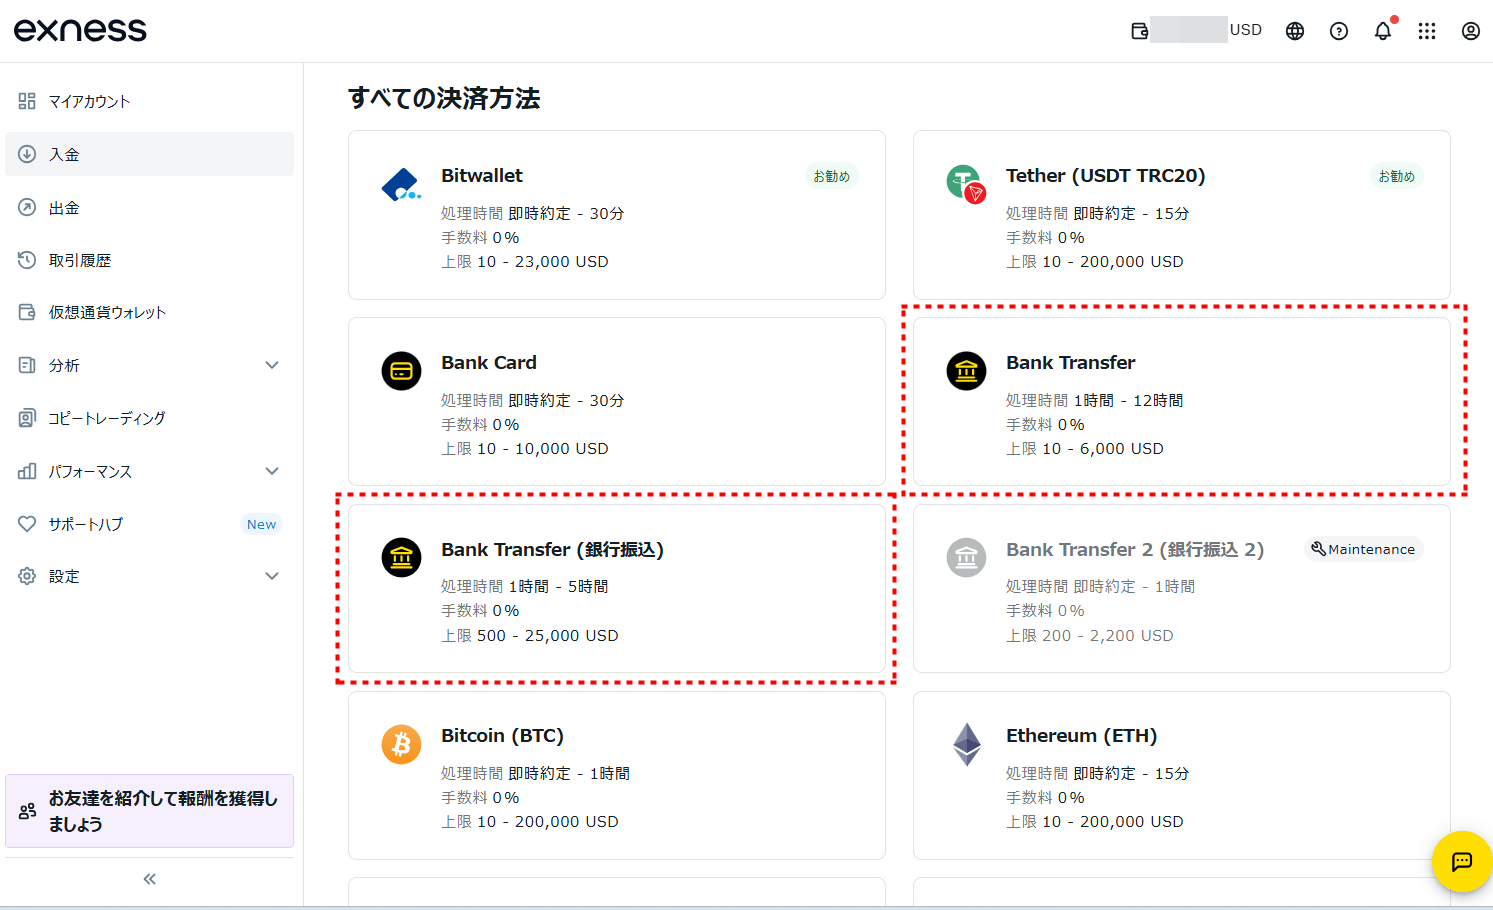Image resolution: width=1493 pixels, height=910 pixels.
Task: Click the Bitcoin (BTC) orange icon
Action: (401, 744)
